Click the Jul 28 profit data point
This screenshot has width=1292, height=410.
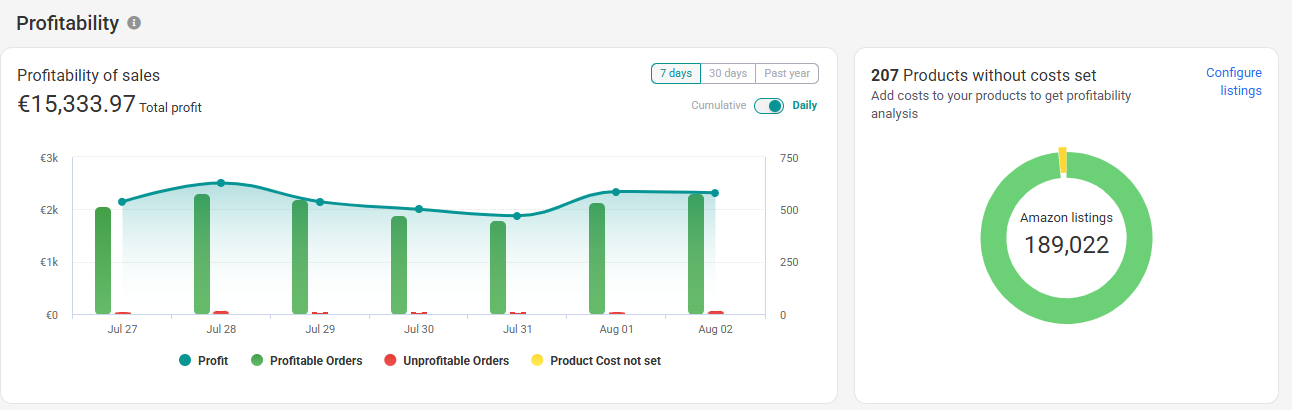coord(221,183)
